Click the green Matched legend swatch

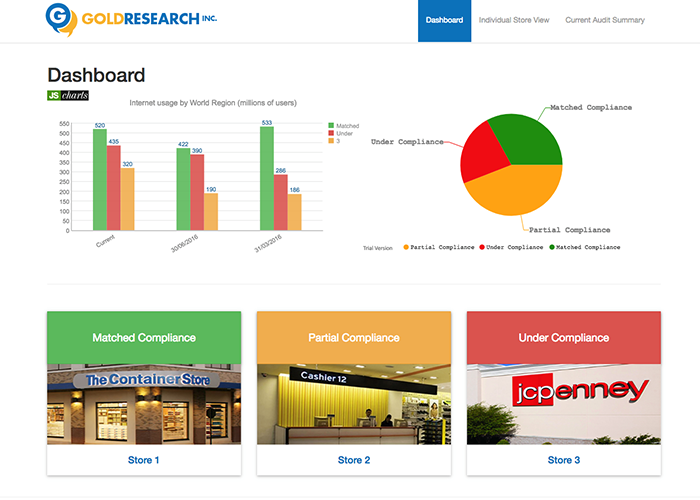332,126
